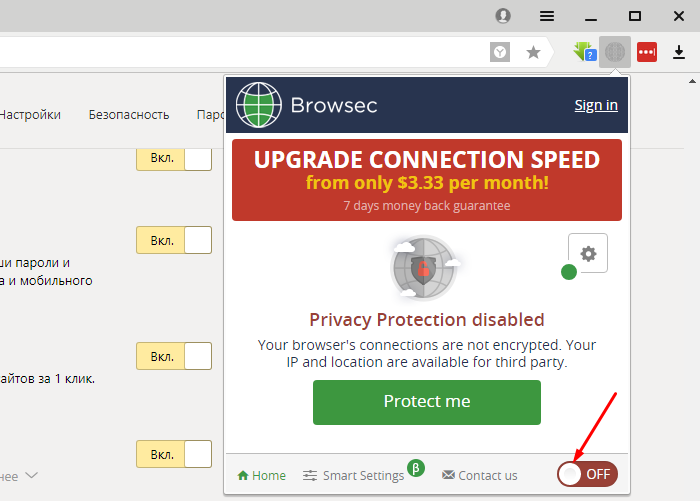
Task: Bookmark page with the star icon
Action: 533,52
